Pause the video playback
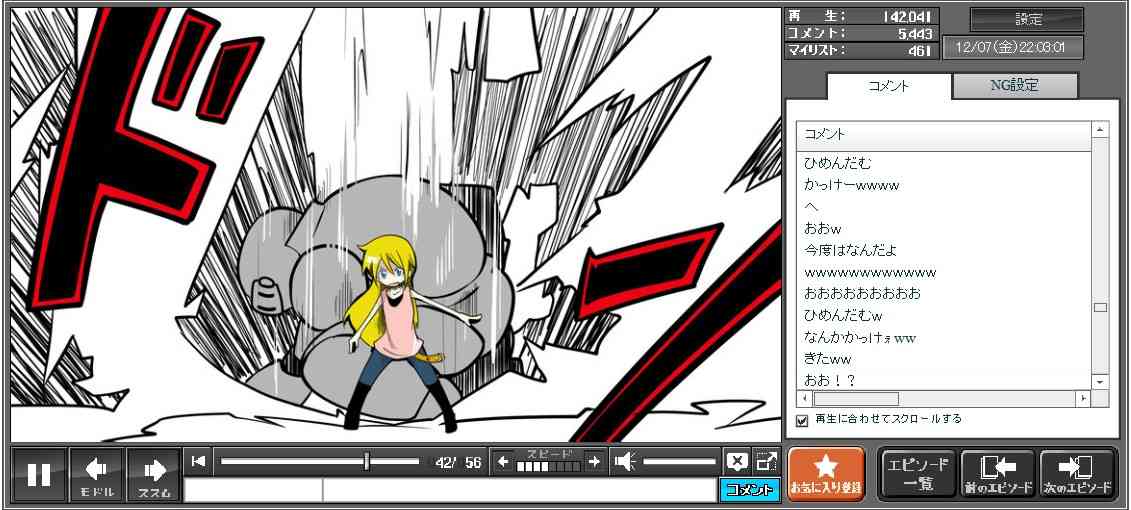This screenshot has height=510, width=1131. pos(39,474)
